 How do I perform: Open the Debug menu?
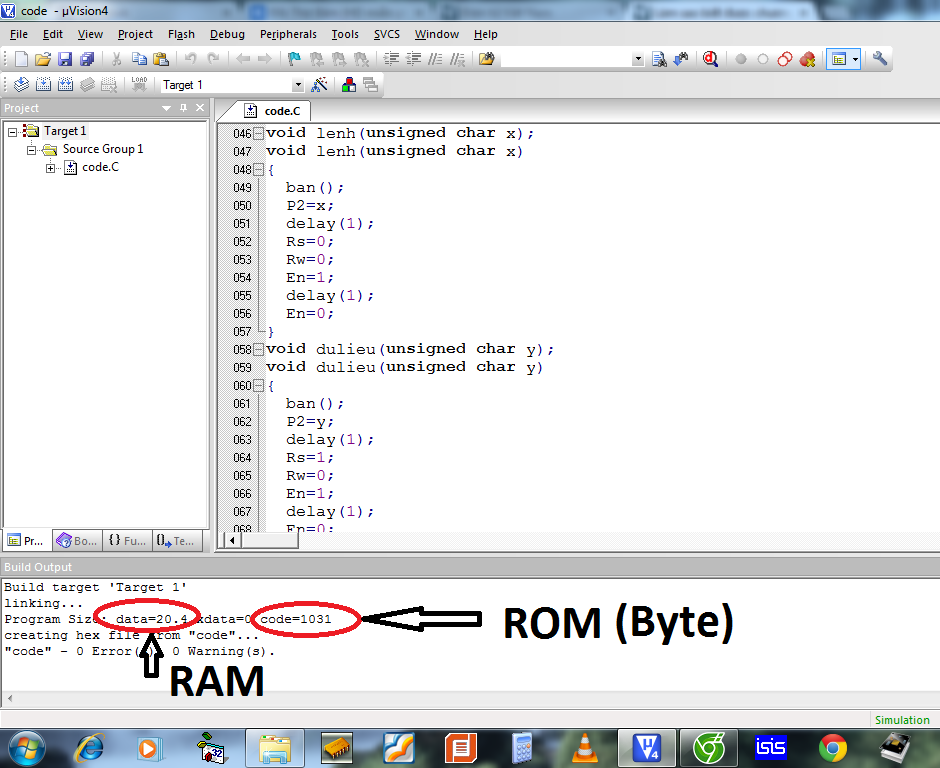point(227,34)
